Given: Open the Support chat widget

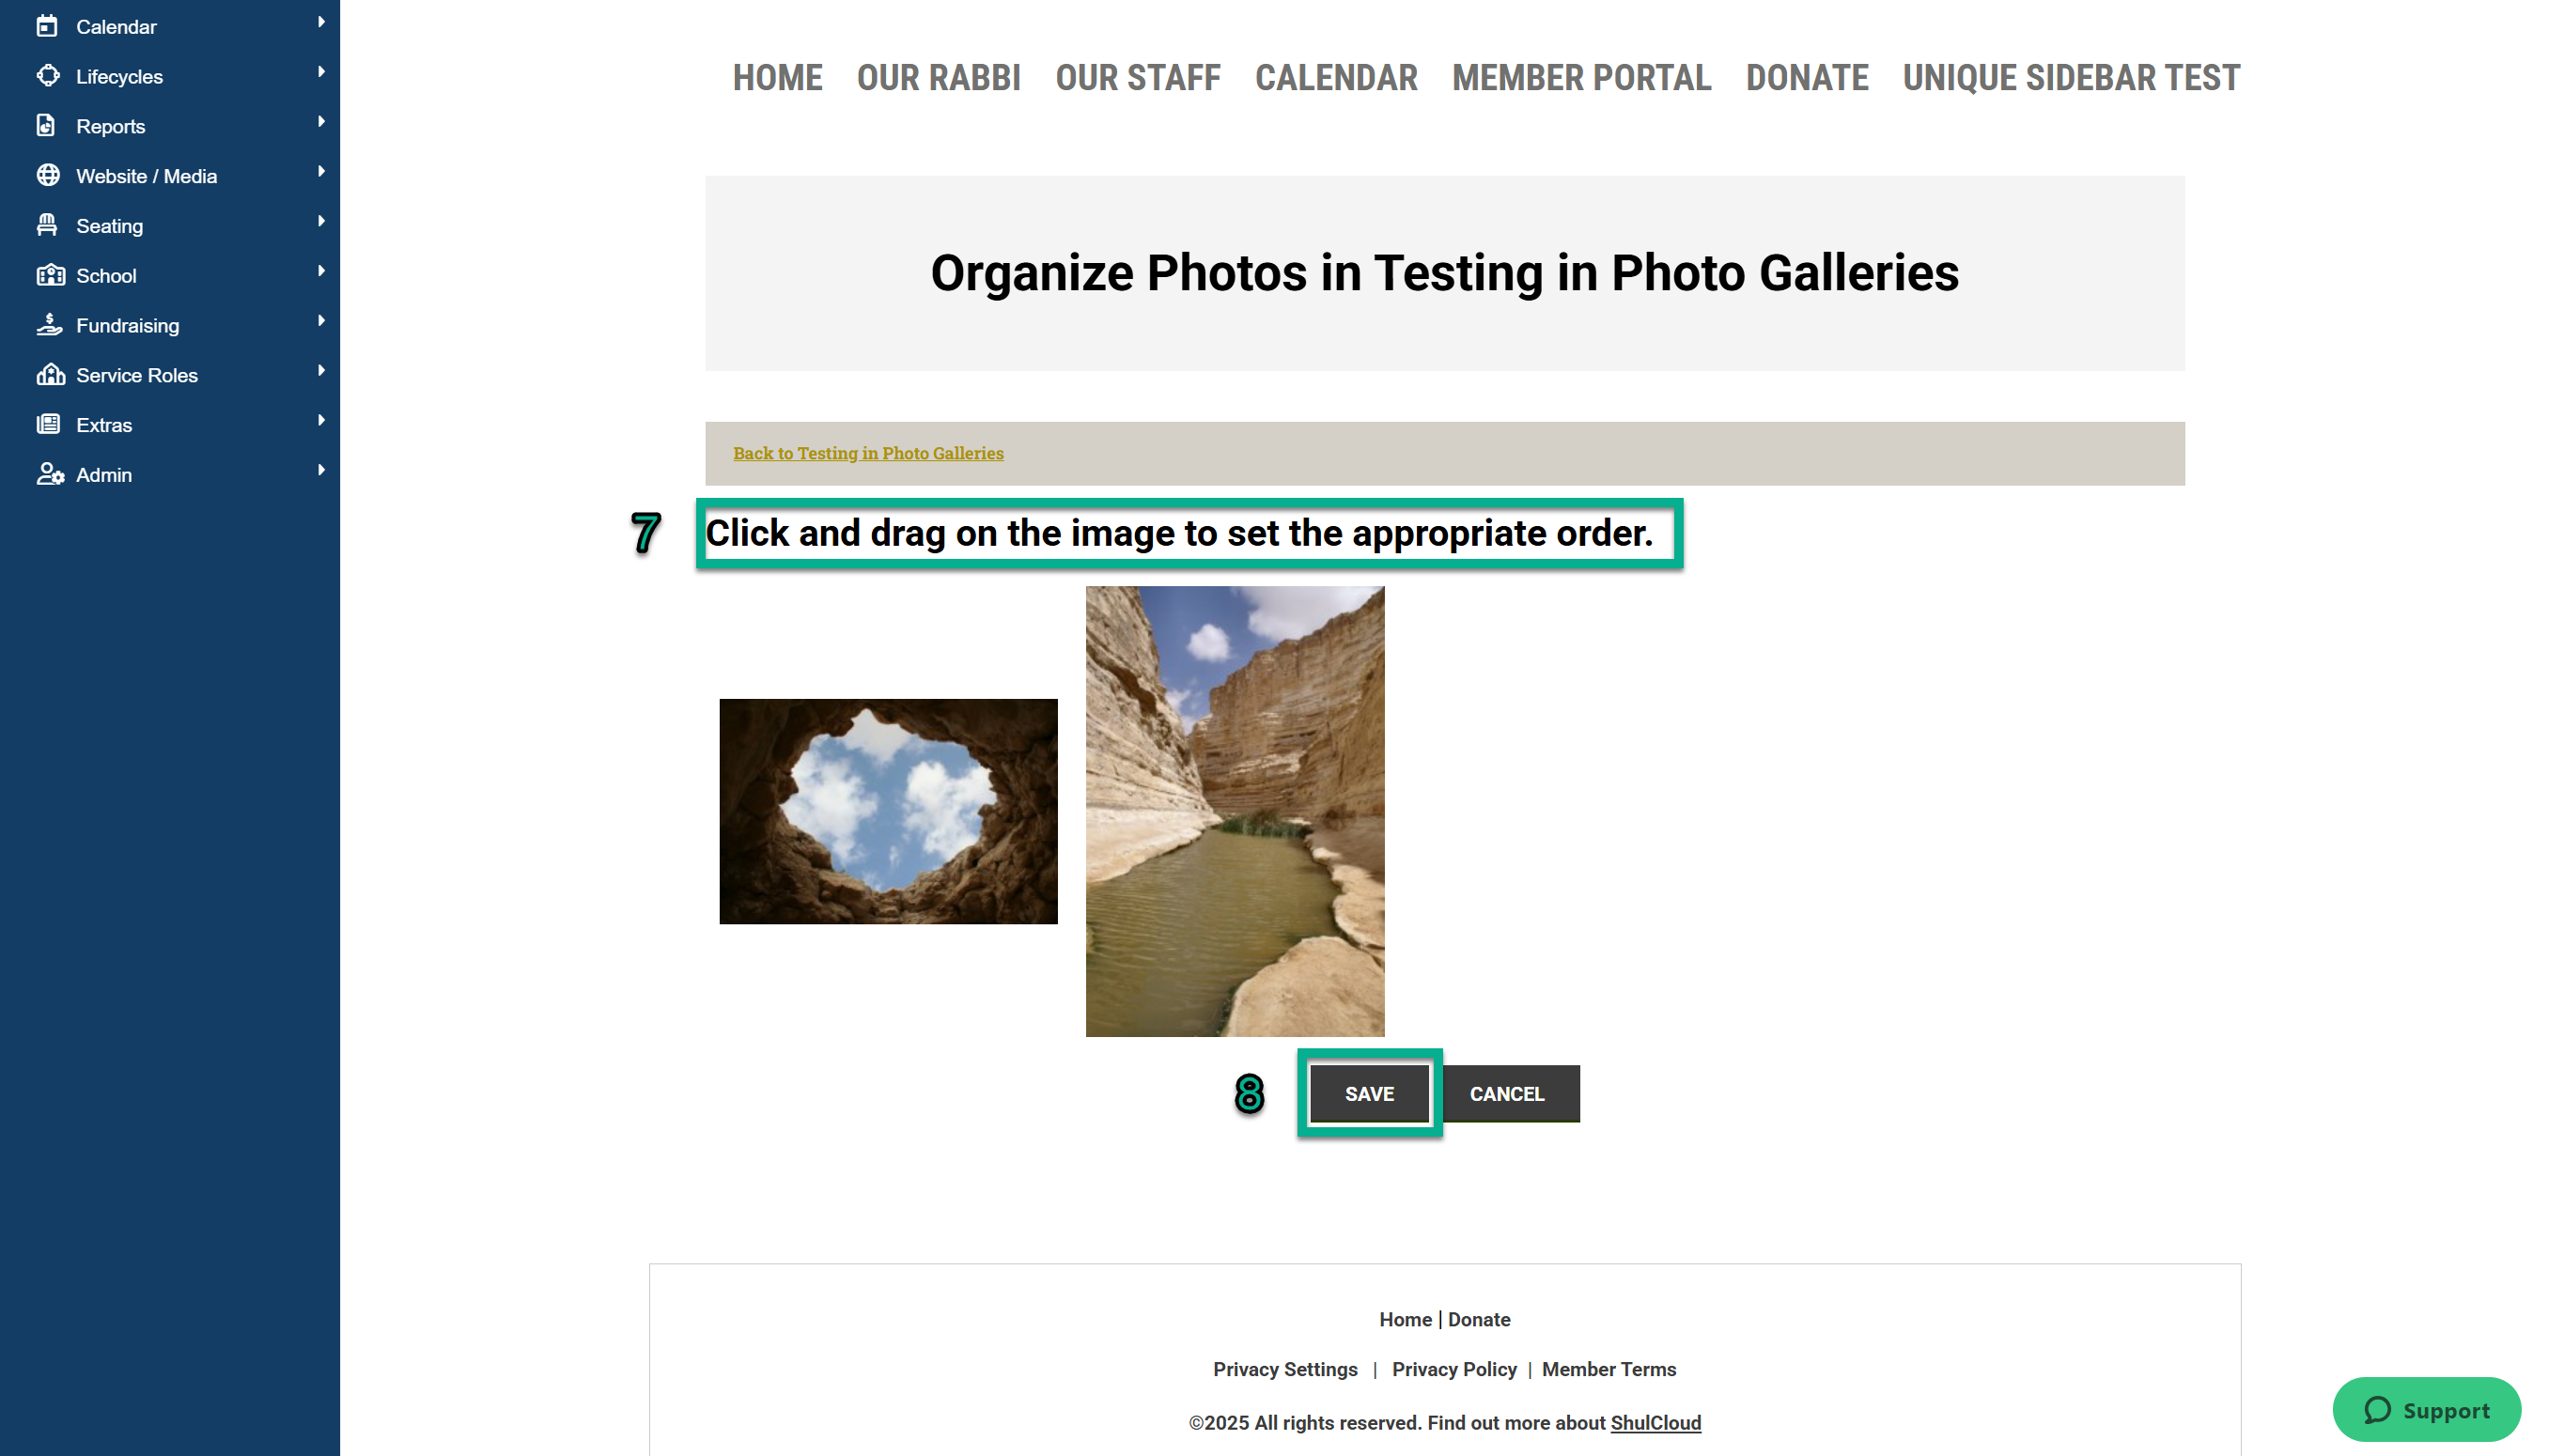Looking at the screenshot, I should [x=2426, y=1410].
